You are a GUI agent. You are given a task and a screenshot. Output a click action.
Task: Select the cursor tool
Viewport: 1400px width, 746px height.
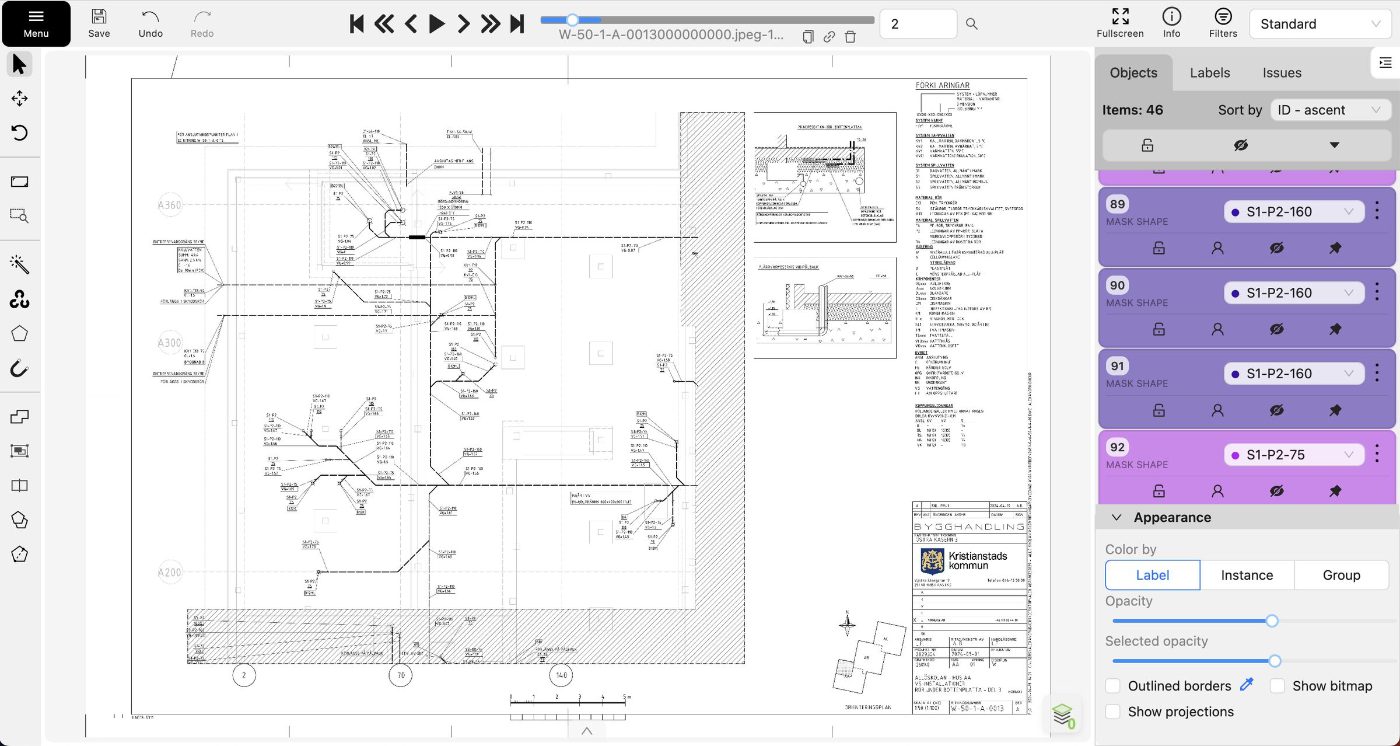19,65
